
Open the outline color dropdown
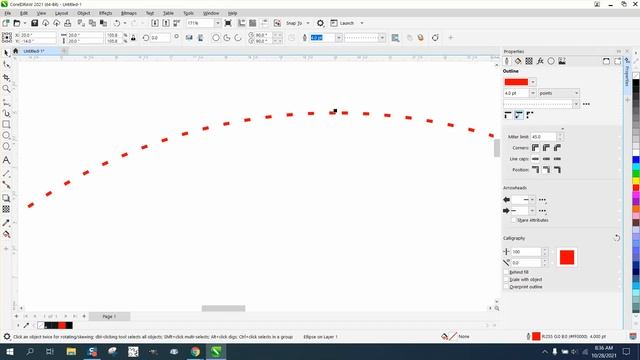(533, 82)
